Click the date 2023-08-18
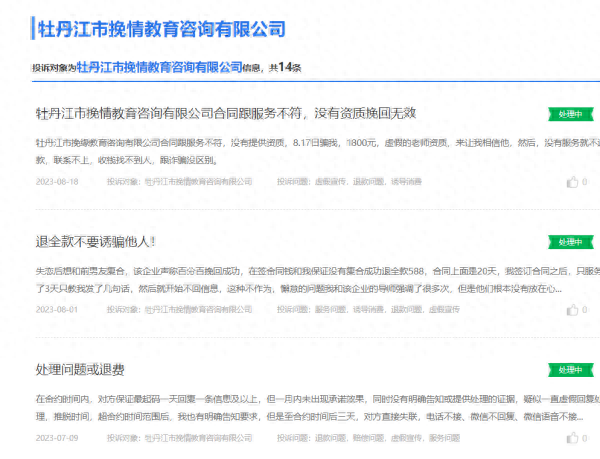 57,182
